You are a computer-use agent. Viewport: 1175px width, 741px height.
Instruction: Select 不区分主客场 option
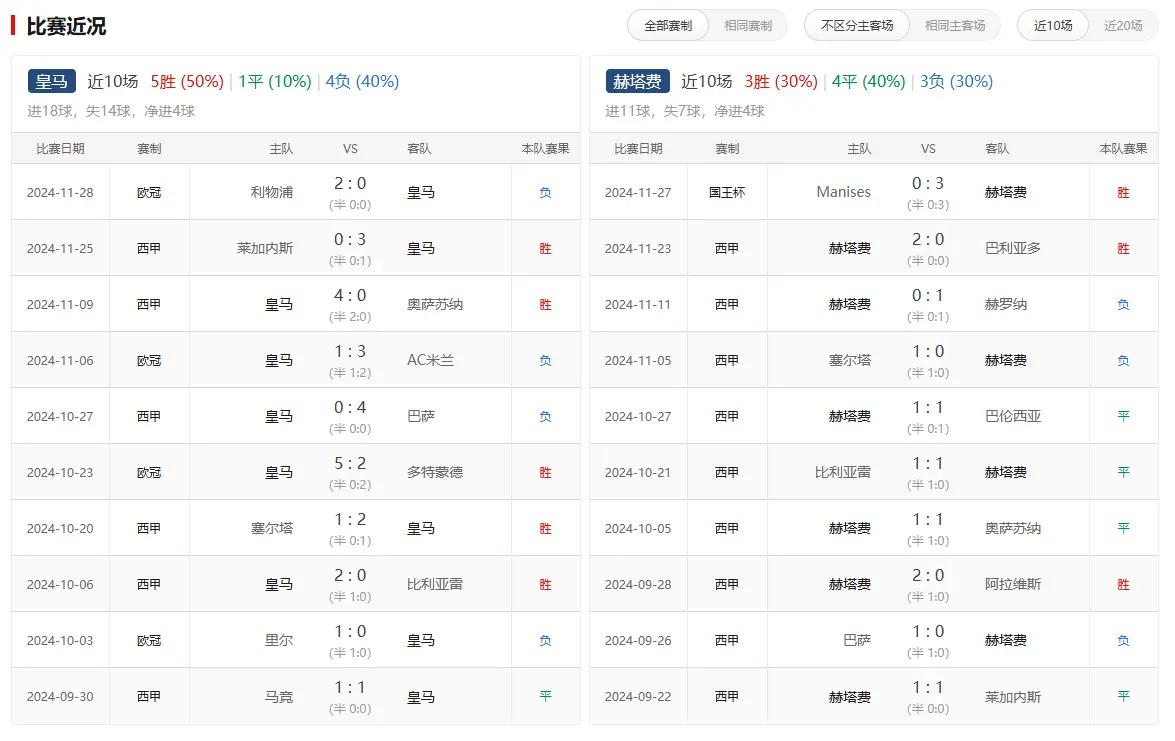point(857,25)
